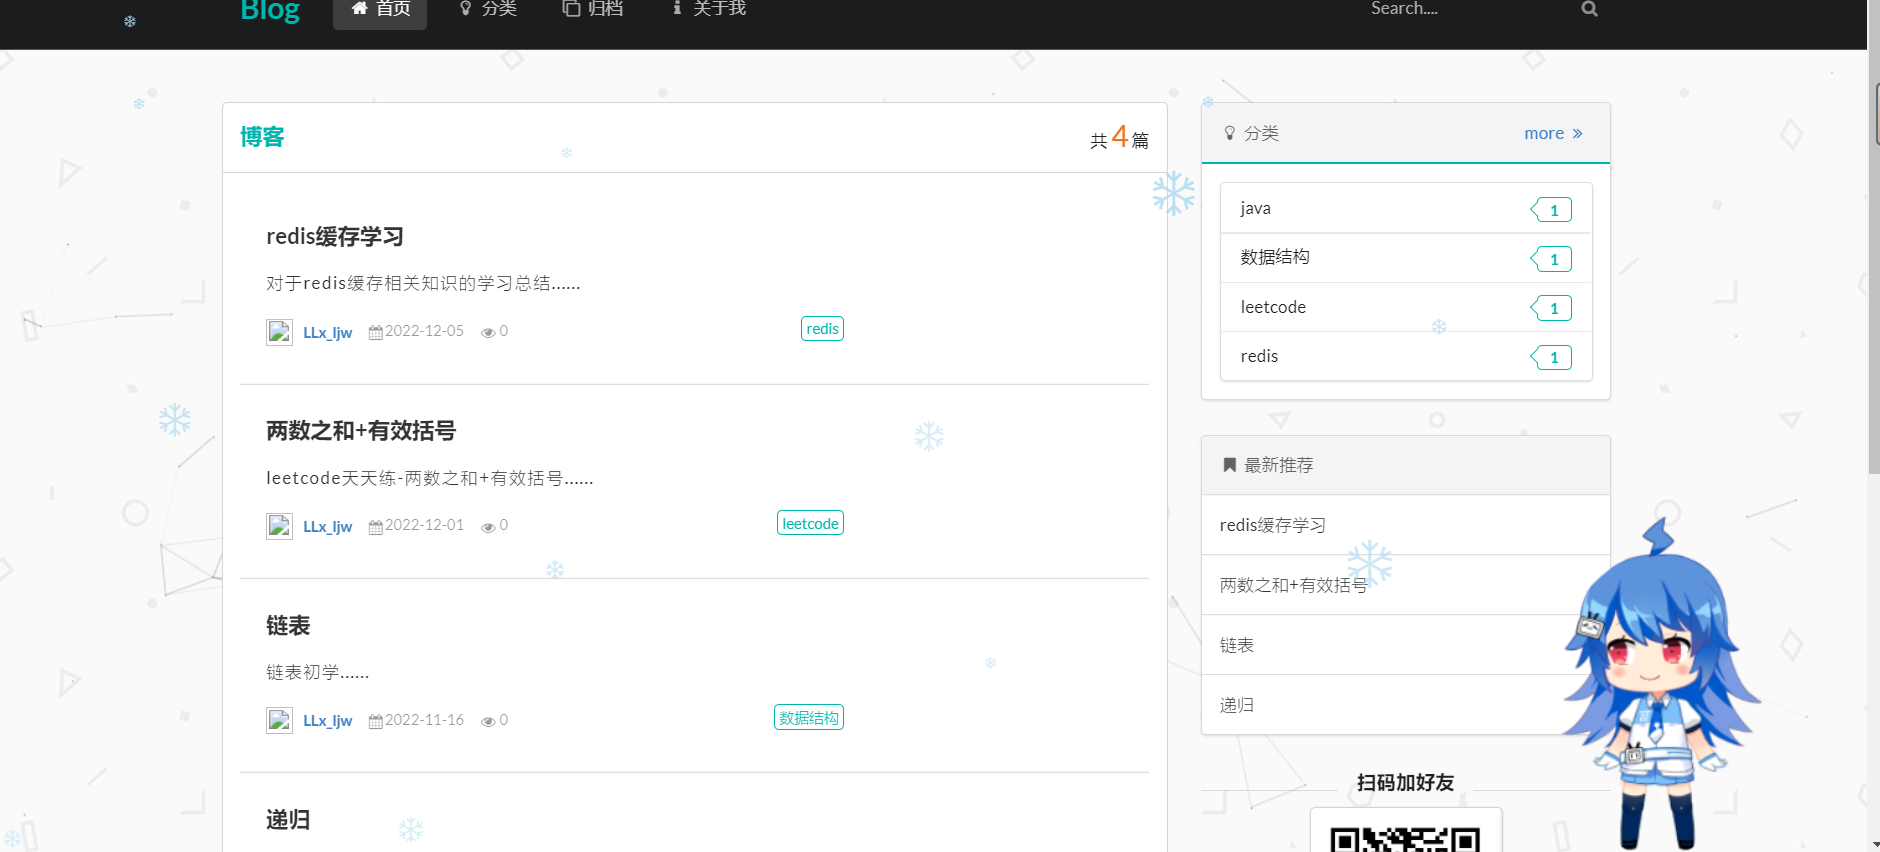Open the 分类 menu item
Screen dimensions: 1880x852
point(488,10)
